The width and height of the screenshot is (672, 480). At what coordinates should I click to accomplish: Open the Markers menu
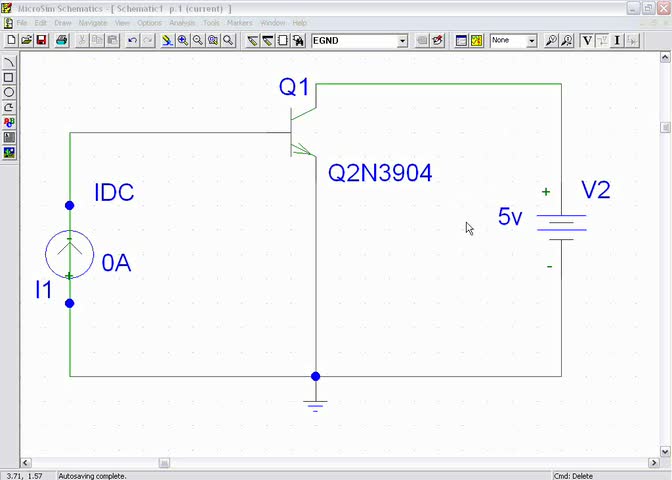coord(240,23)
